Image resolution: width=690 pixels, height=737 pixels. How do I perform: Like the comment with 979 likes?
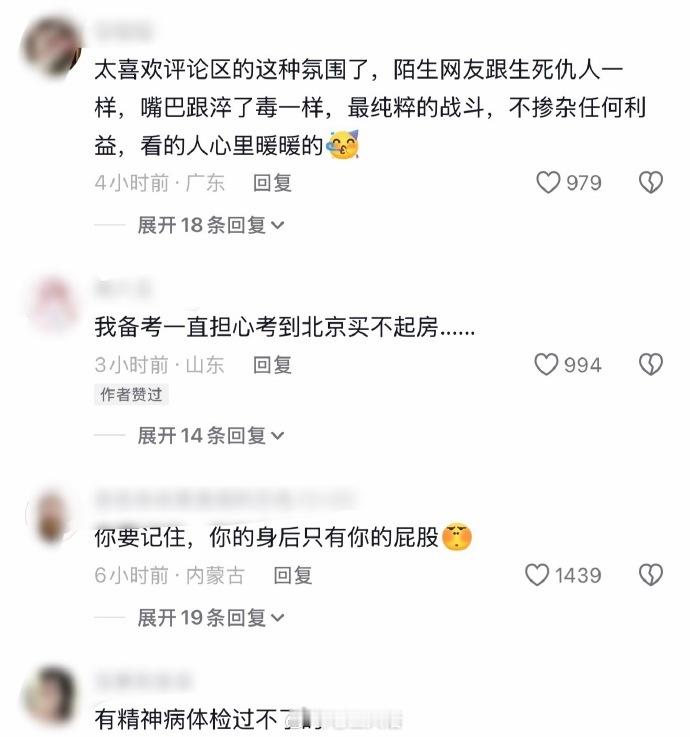tap(548, 182)
